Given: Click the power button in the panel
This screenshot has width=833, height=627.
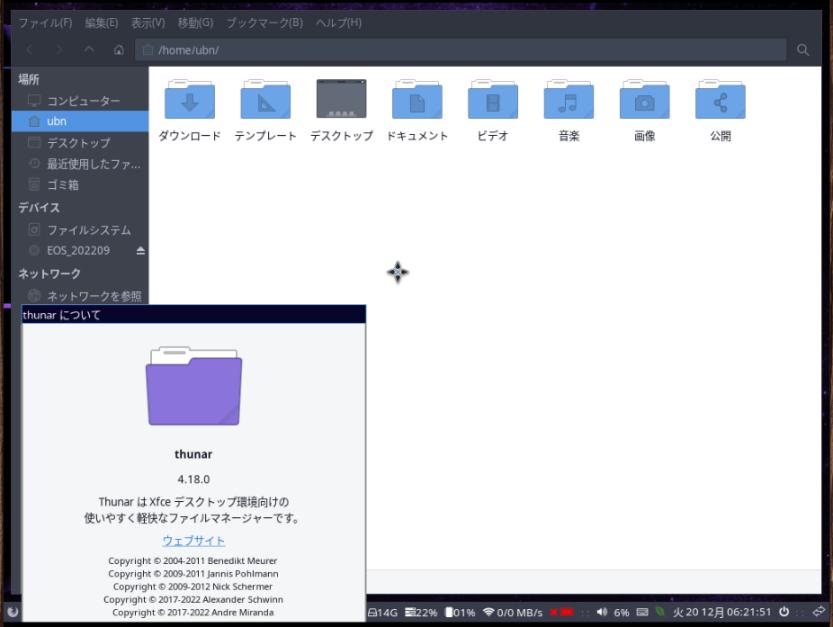Looking at the screenshot, I should [x=784, y=612].
